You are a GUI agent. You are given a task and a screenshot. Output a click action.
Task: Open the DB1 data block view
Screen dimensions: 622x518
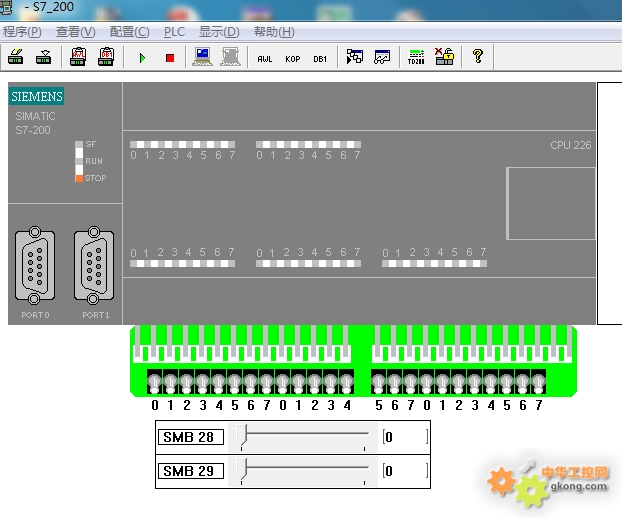pyautogui.click(x=320, y=59)
